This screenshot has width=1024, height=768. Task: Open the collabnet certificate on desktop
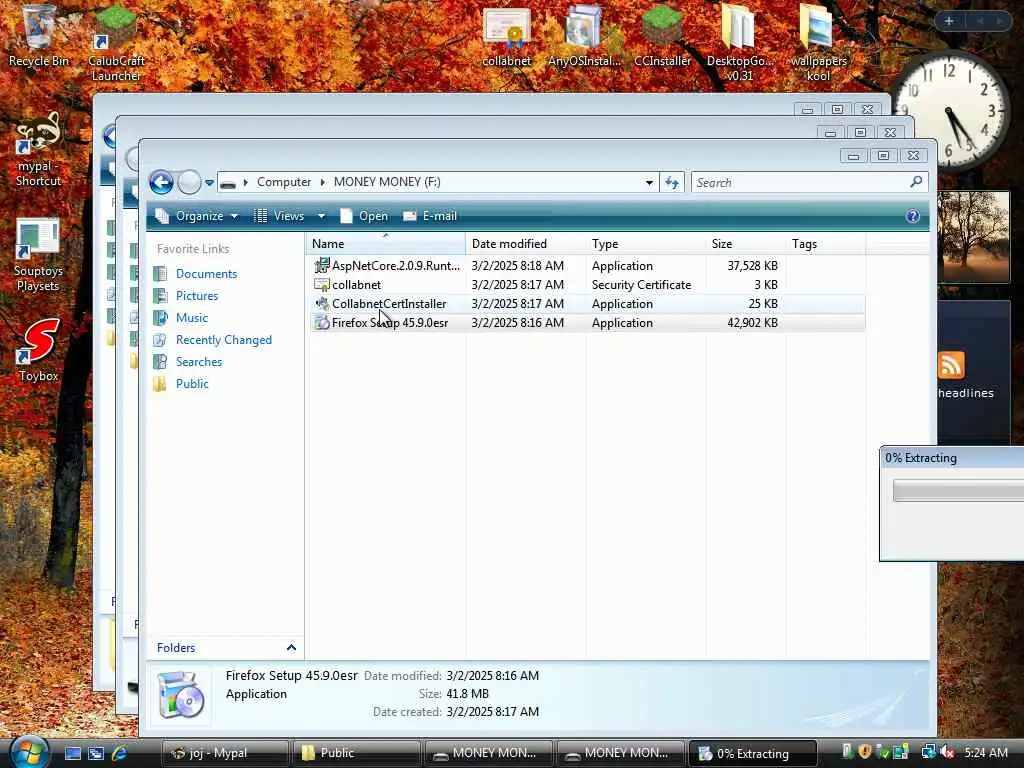tap(507, 36)
